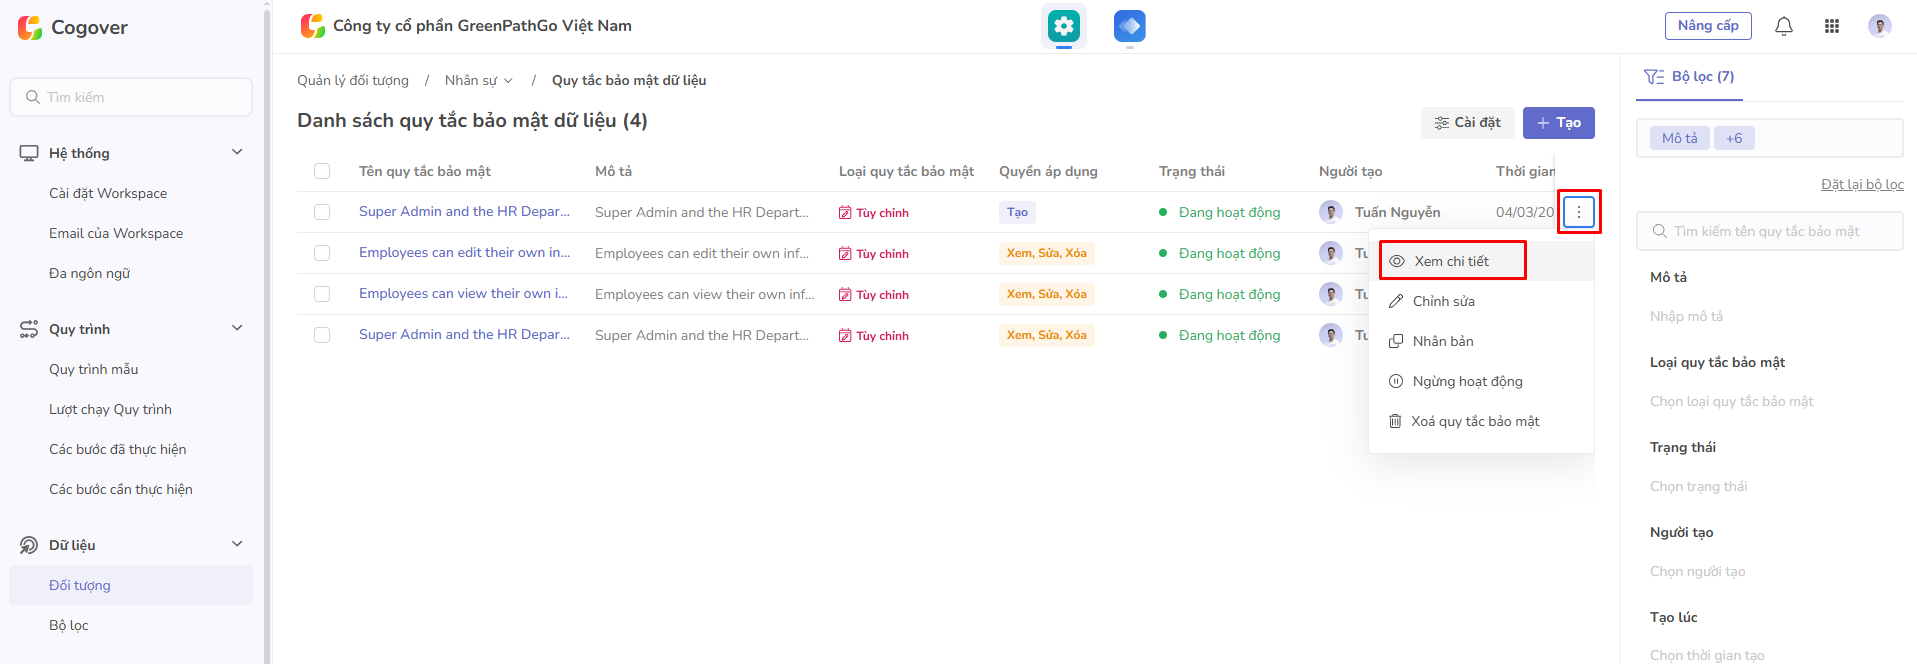
Task: Open user avatar profile menu
Action: pos(1880,26)
